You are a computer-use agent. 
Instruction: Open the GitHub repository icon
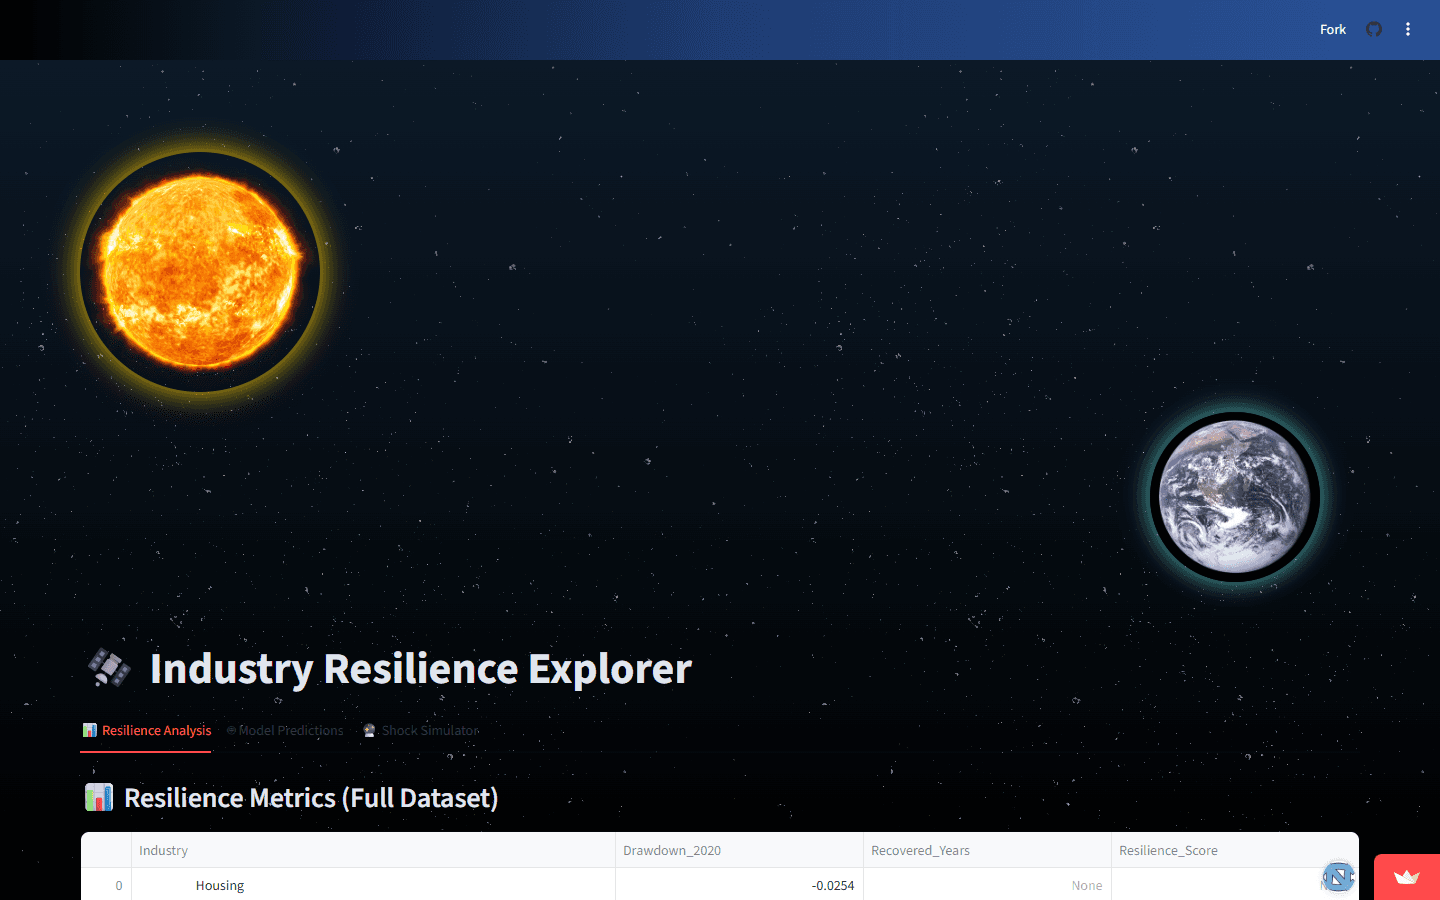coord(1374,29)
